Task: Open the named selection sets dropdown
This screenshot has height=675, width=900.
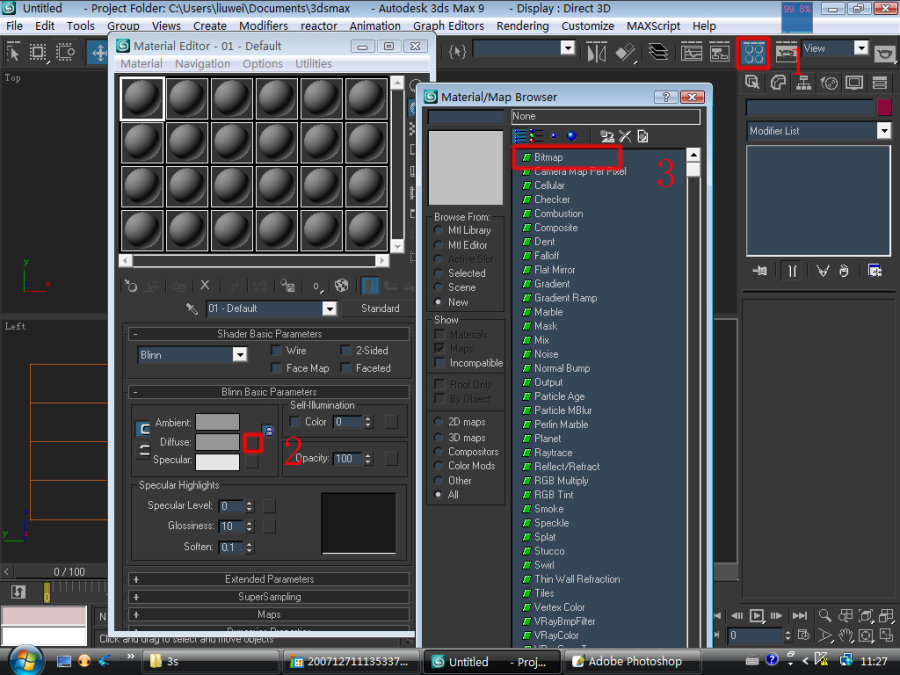Action: [x=568, y=48]
